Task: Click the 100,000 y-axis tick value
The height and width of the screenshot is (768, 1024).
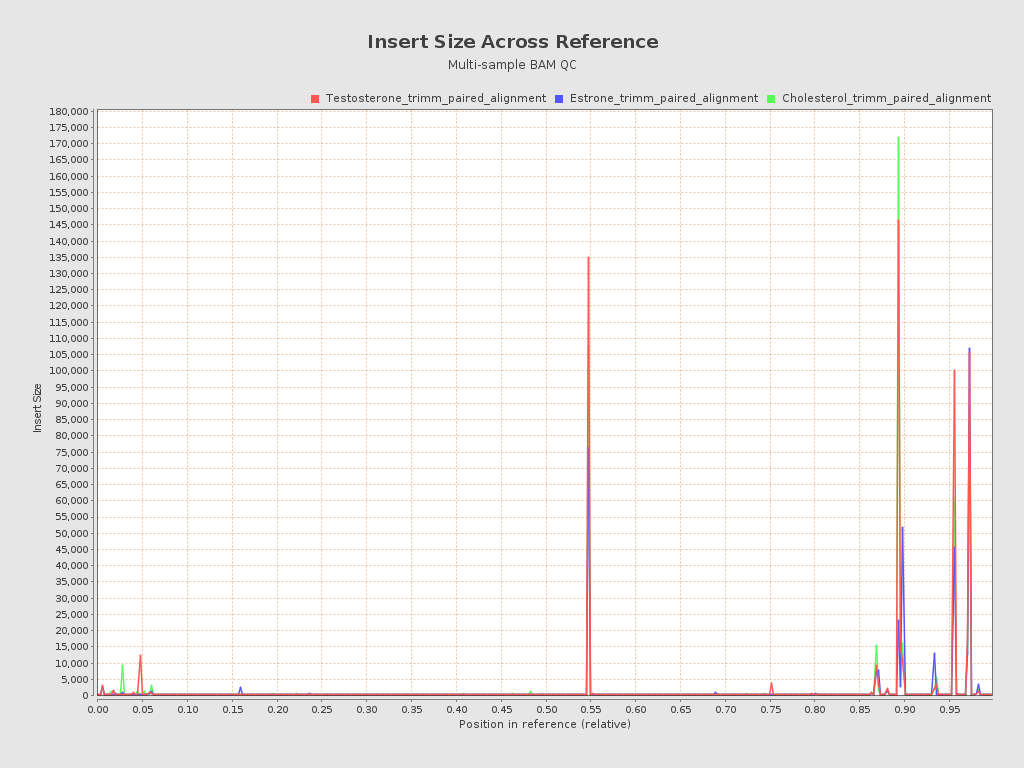Action: (69, 371)
